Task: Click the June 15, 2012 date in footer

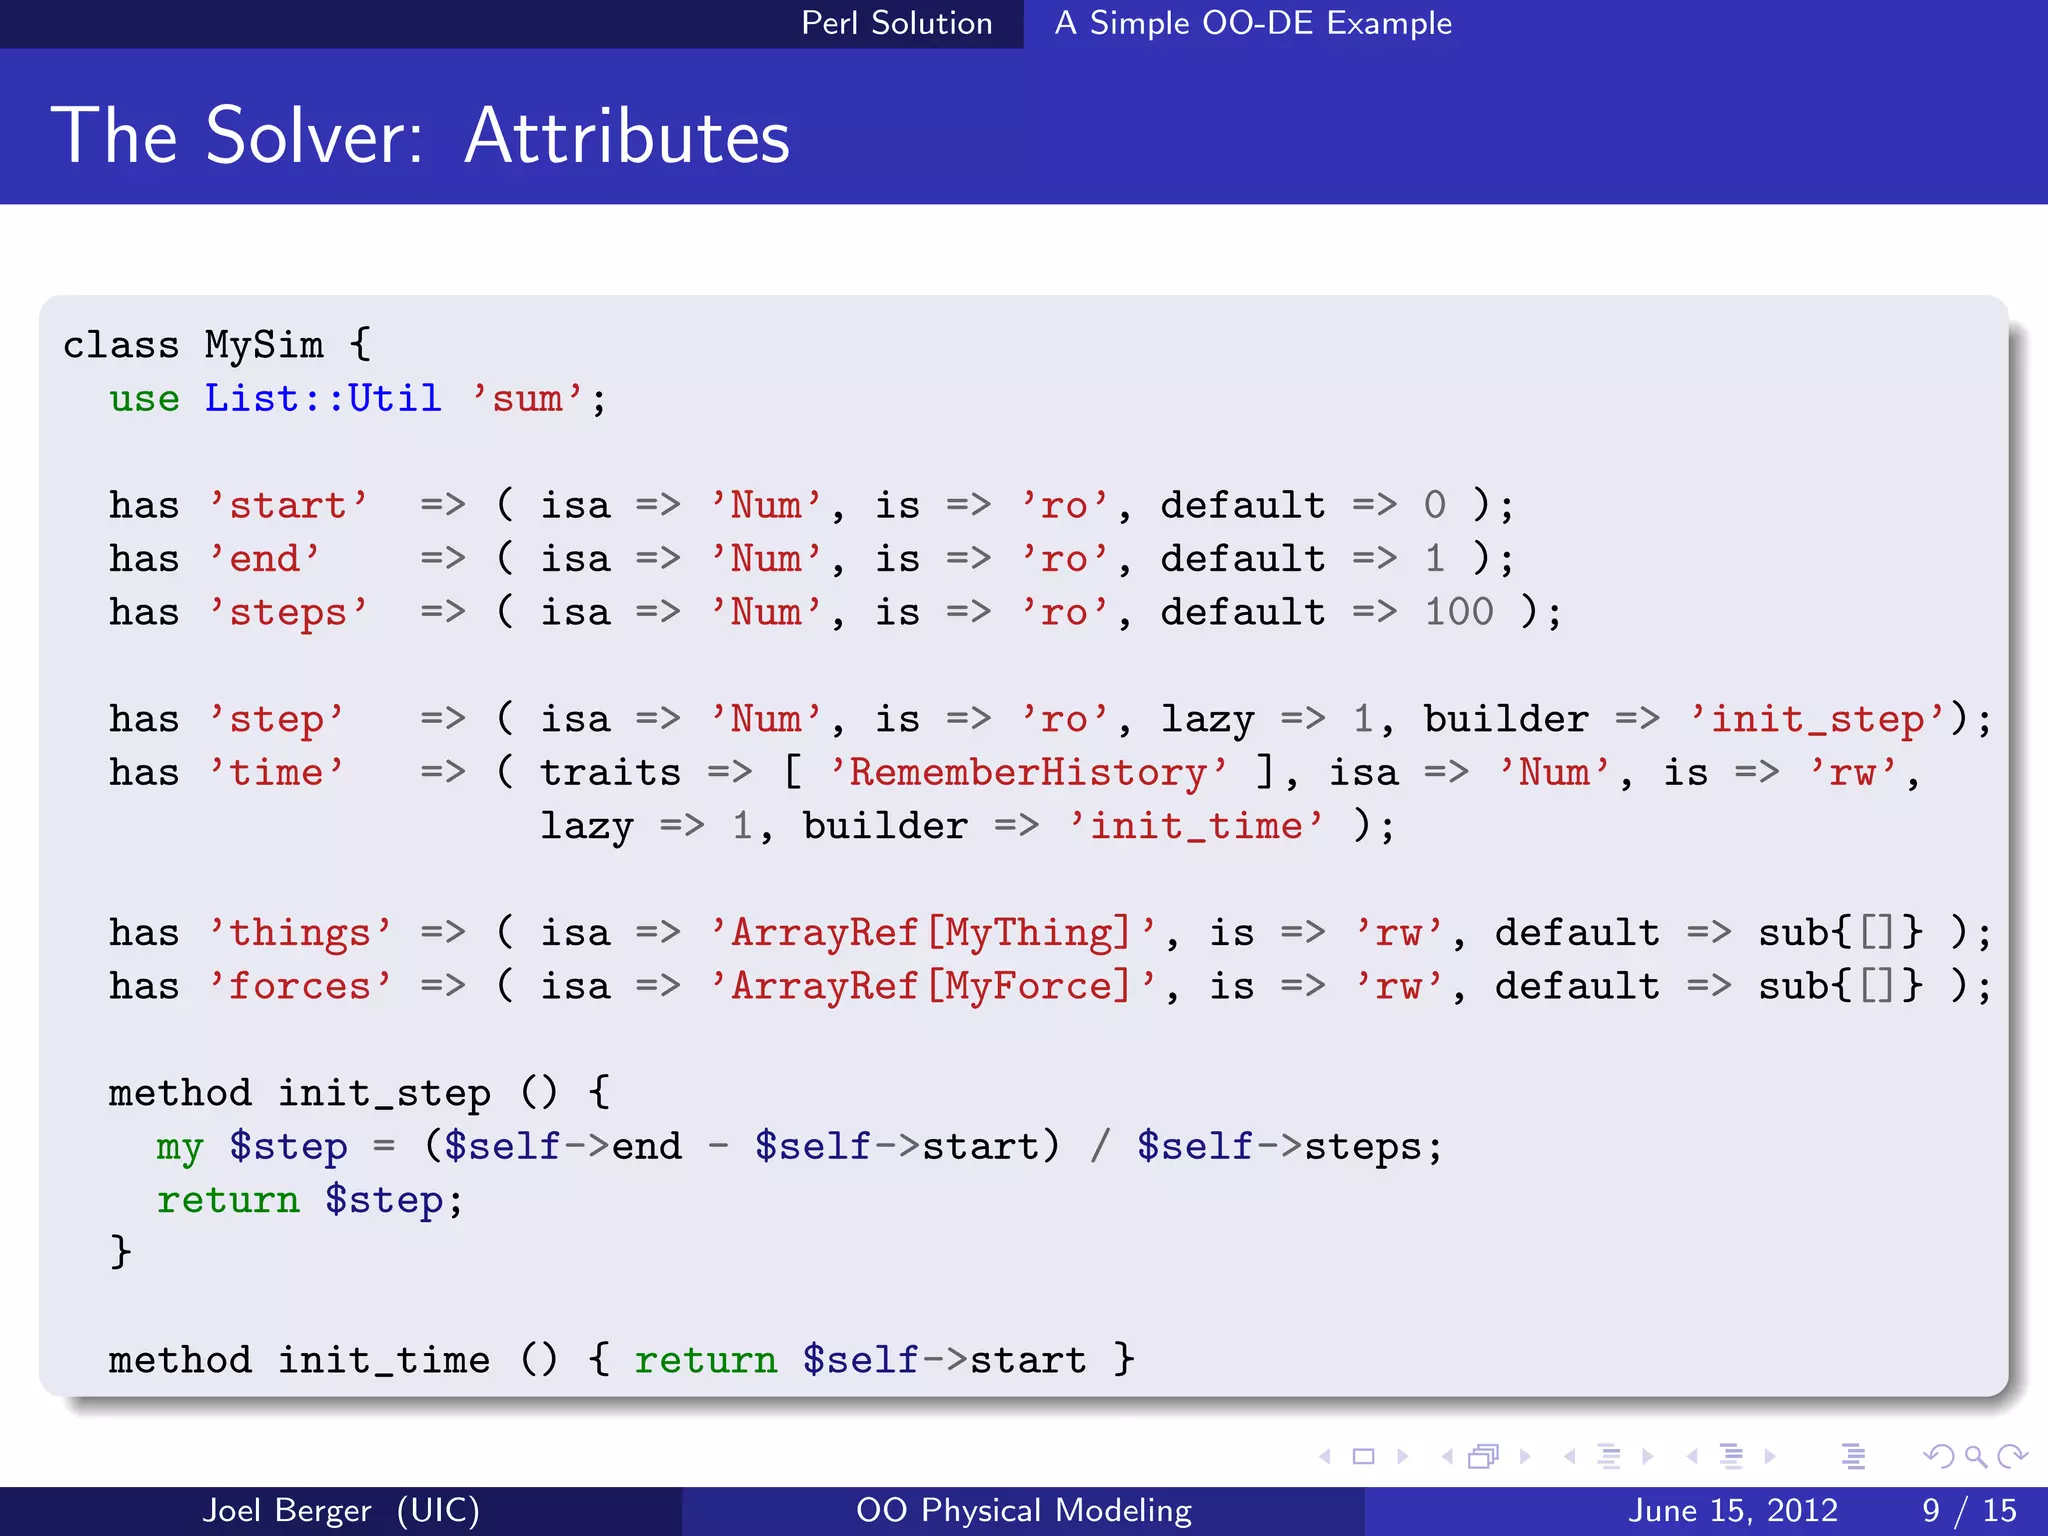Action: click(x=1733, y=1510)
